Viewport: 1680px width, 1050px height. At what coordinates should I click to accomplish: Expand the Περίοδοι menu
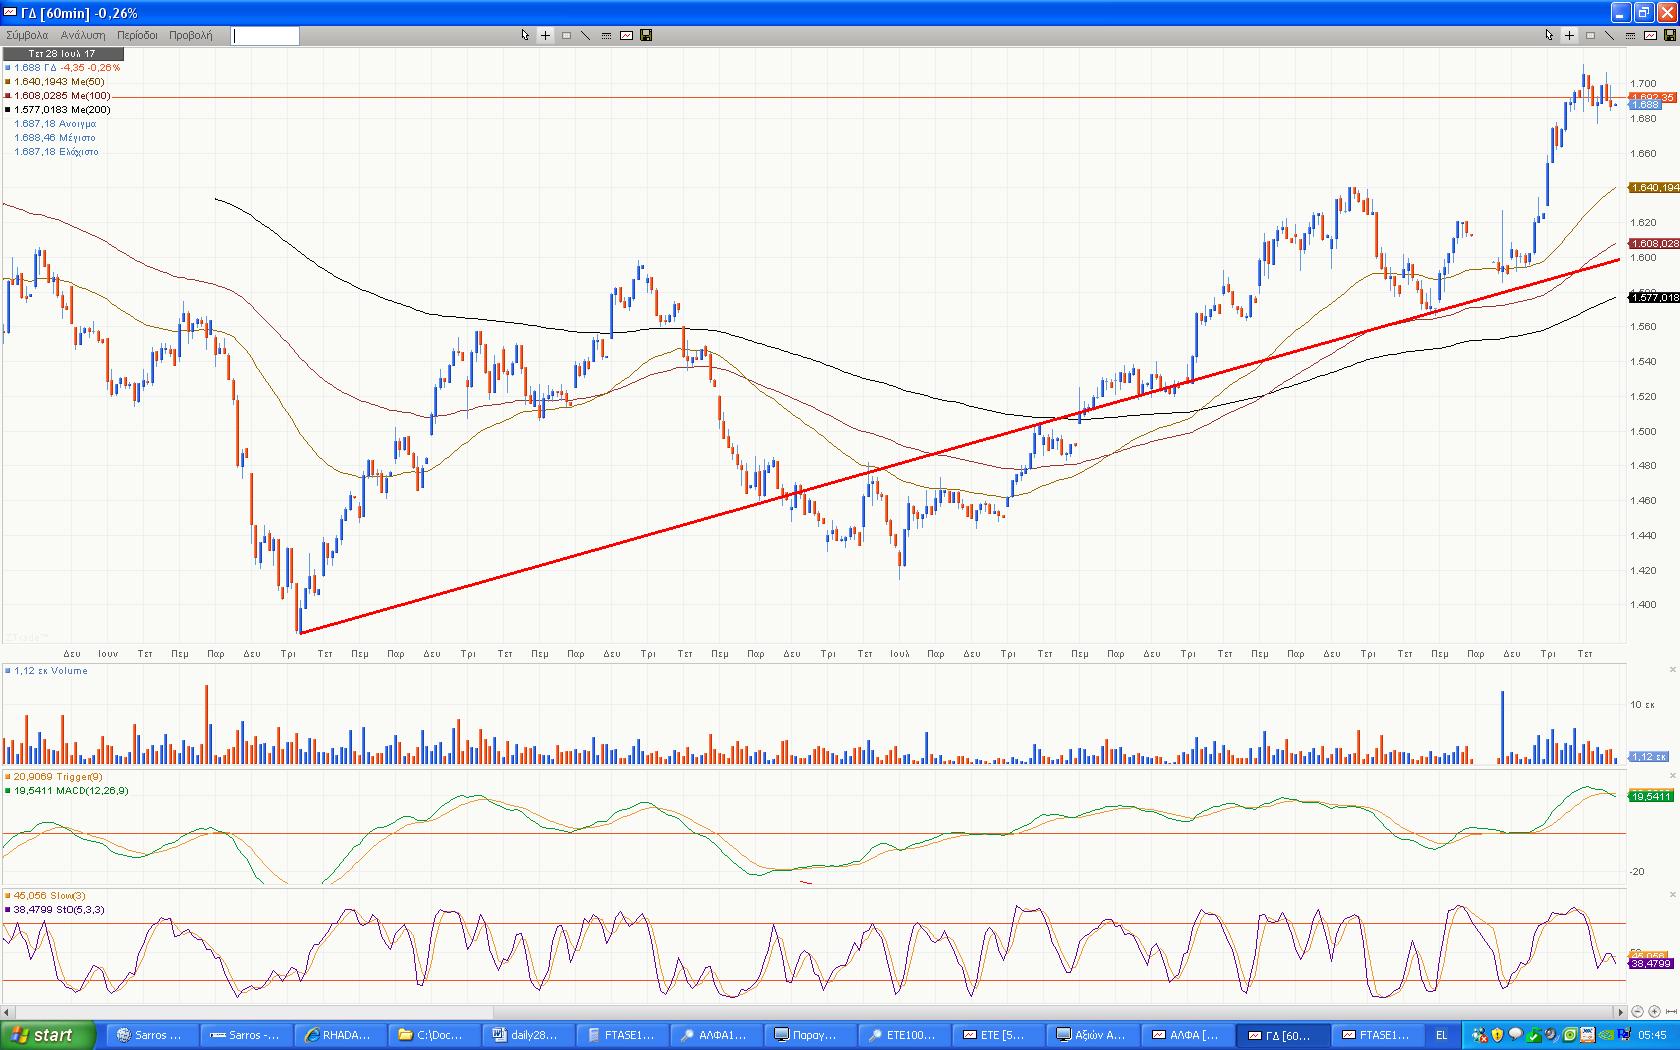coord(137,35)
